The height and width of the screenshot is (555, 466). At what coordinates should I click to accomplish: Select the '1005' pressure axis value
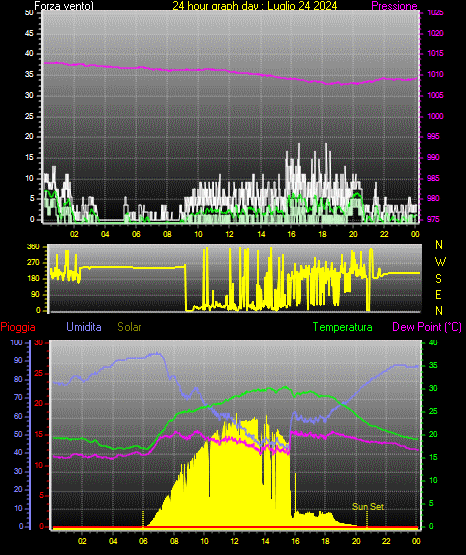pyautogui.click(x=436, y=95)
